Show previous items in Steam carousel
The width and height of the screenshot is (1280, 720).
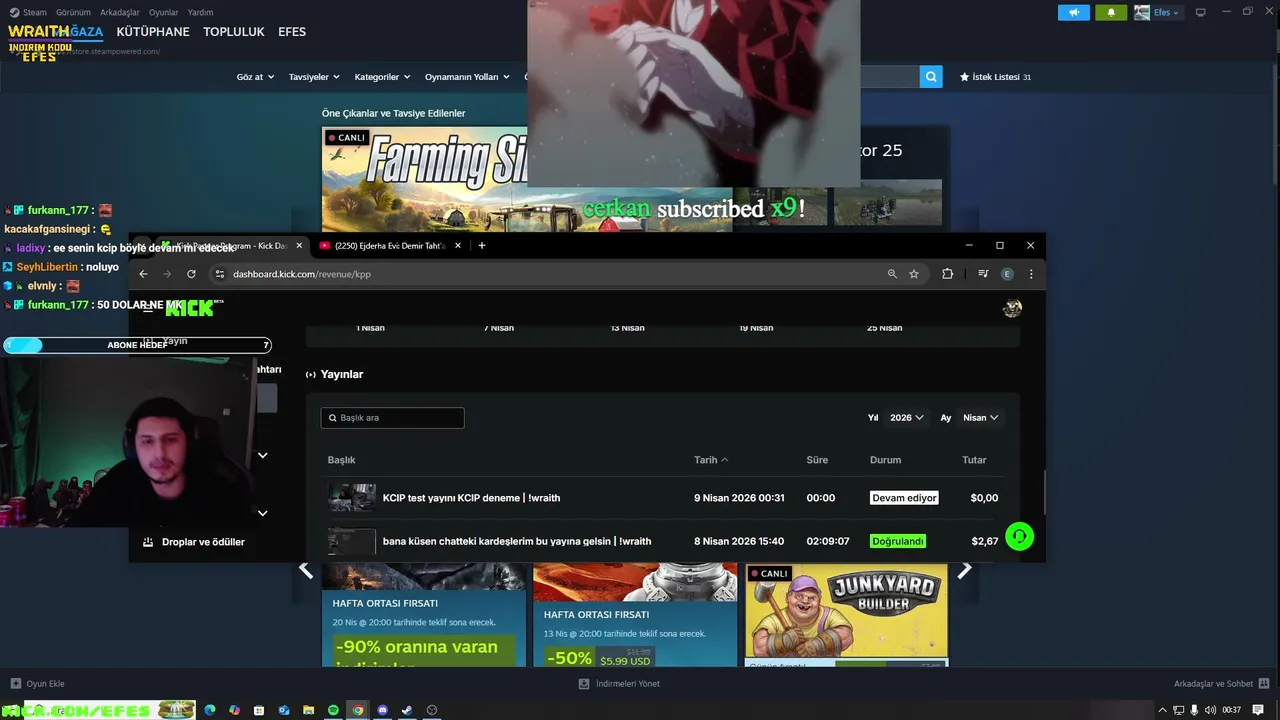point(306,570)
